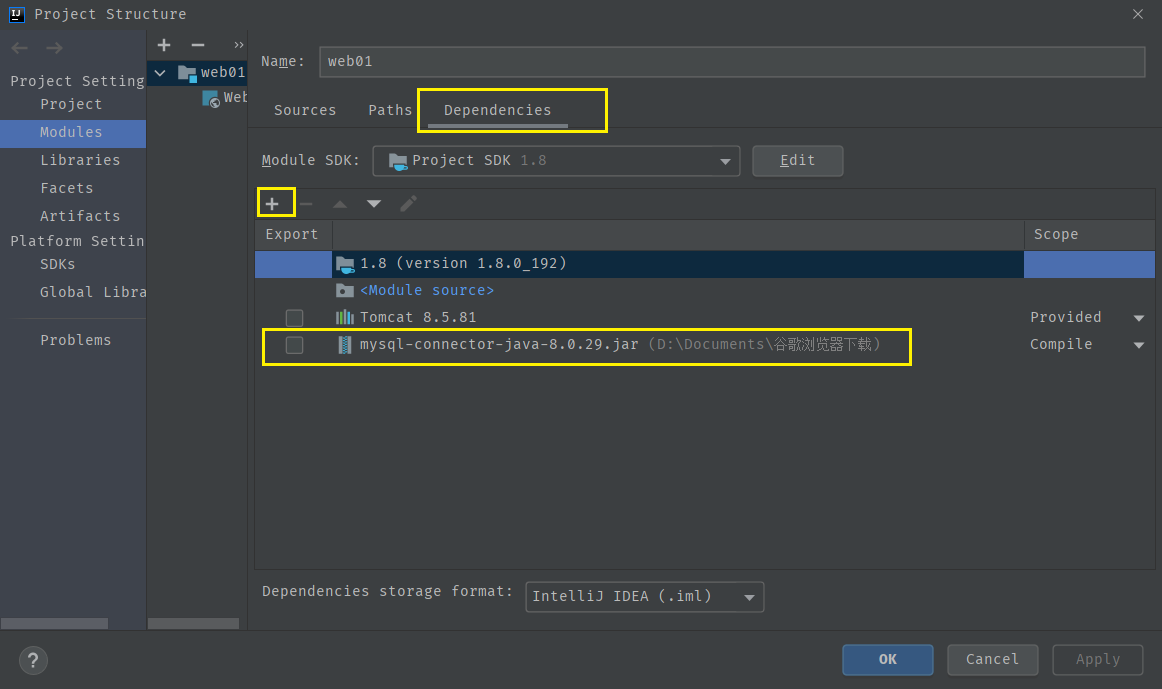The width and height of the screenshot is (1162, 689).
Task: Select Modules in sidebar
Action: click(71, 132)
